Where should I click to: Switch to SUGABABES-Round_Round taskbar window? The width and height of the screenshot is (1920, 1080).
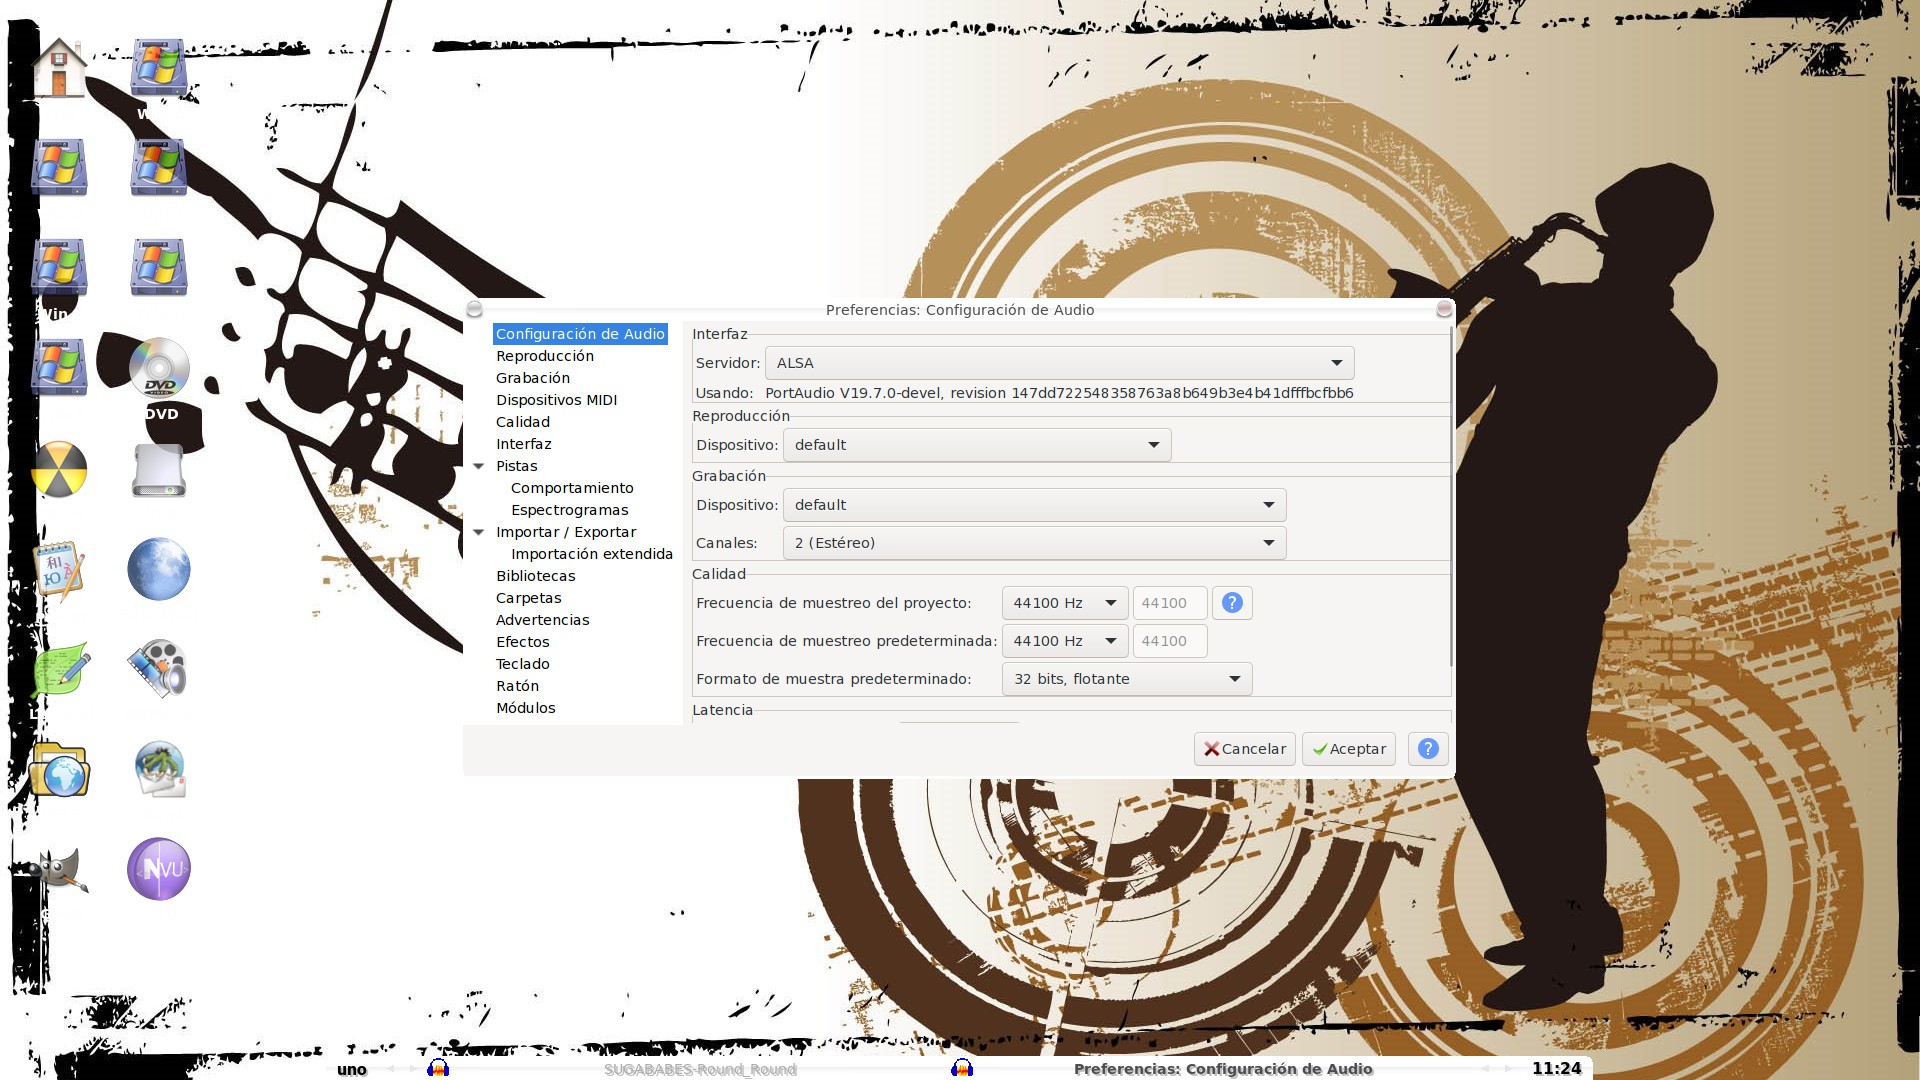click(x=700, y=1069)
